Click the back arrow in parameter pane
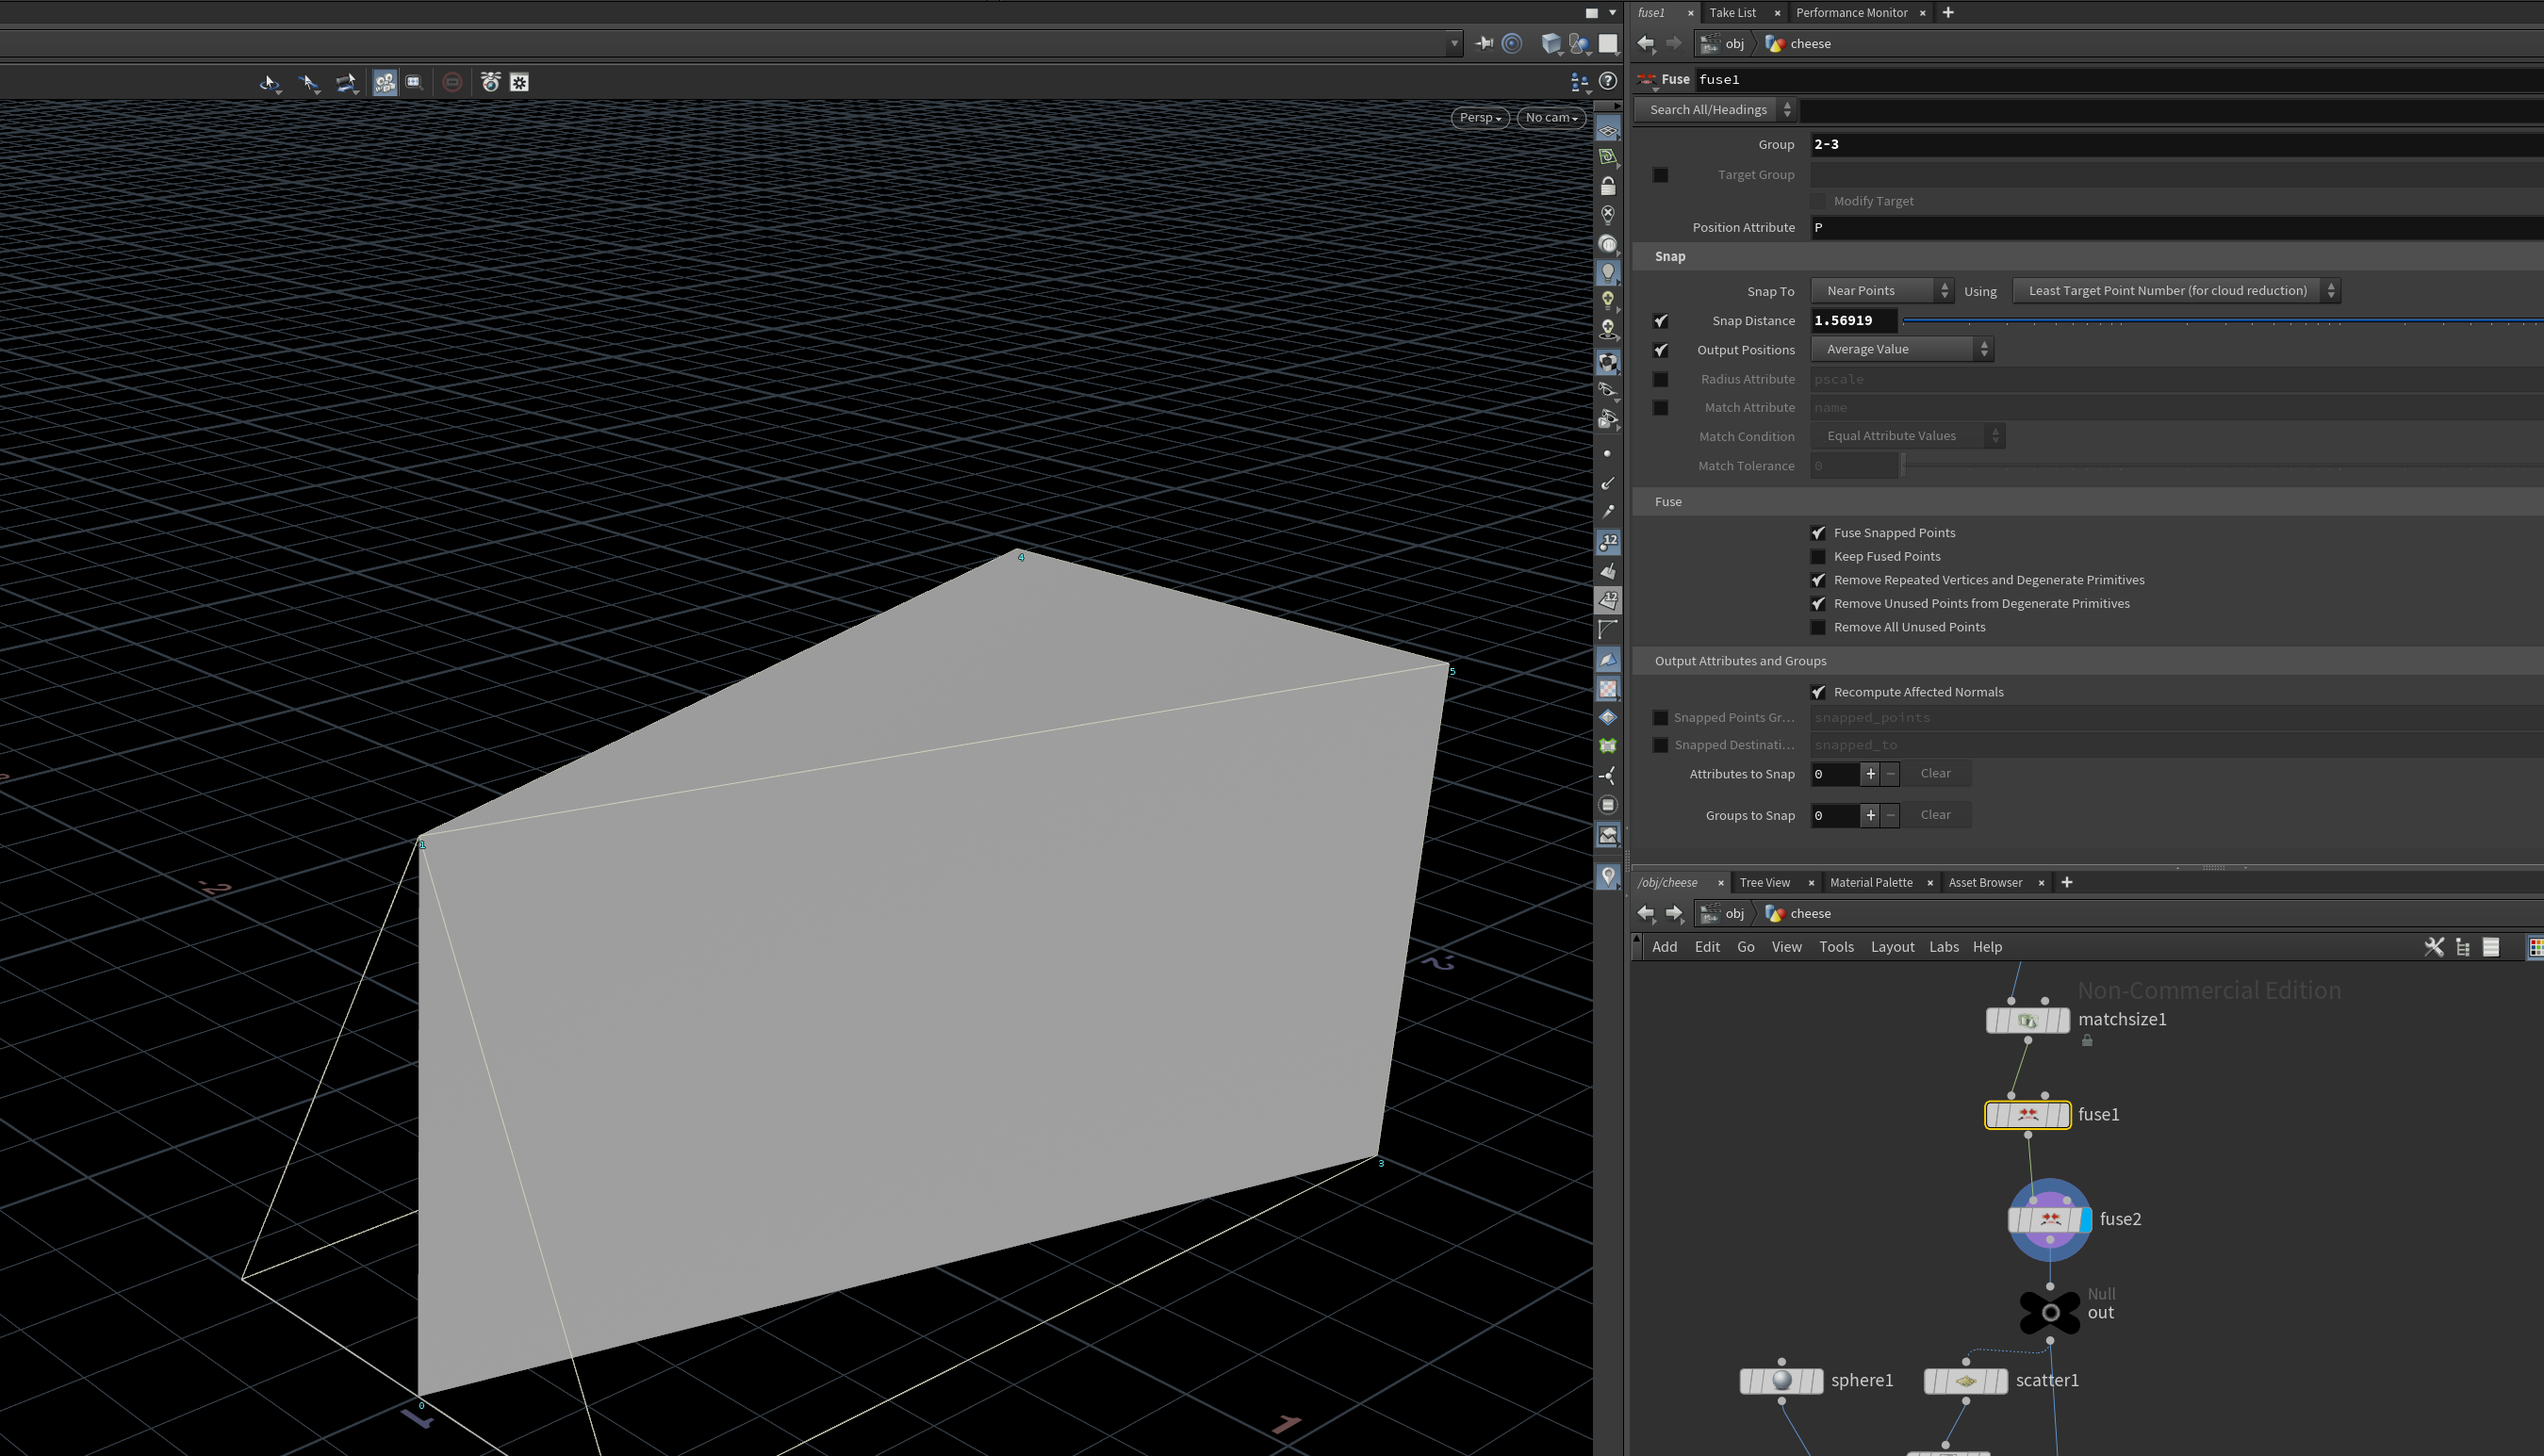 (x=1645, y=43)
